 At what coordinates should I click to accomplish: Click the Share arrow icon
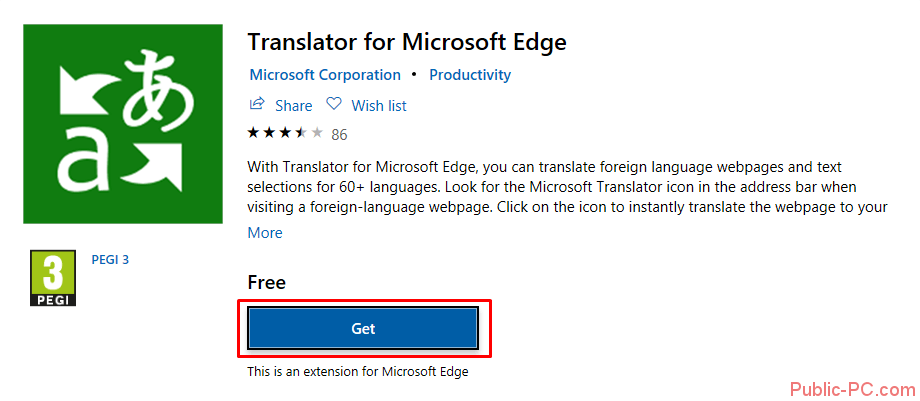pyautogui.click(x=257, y=104)
